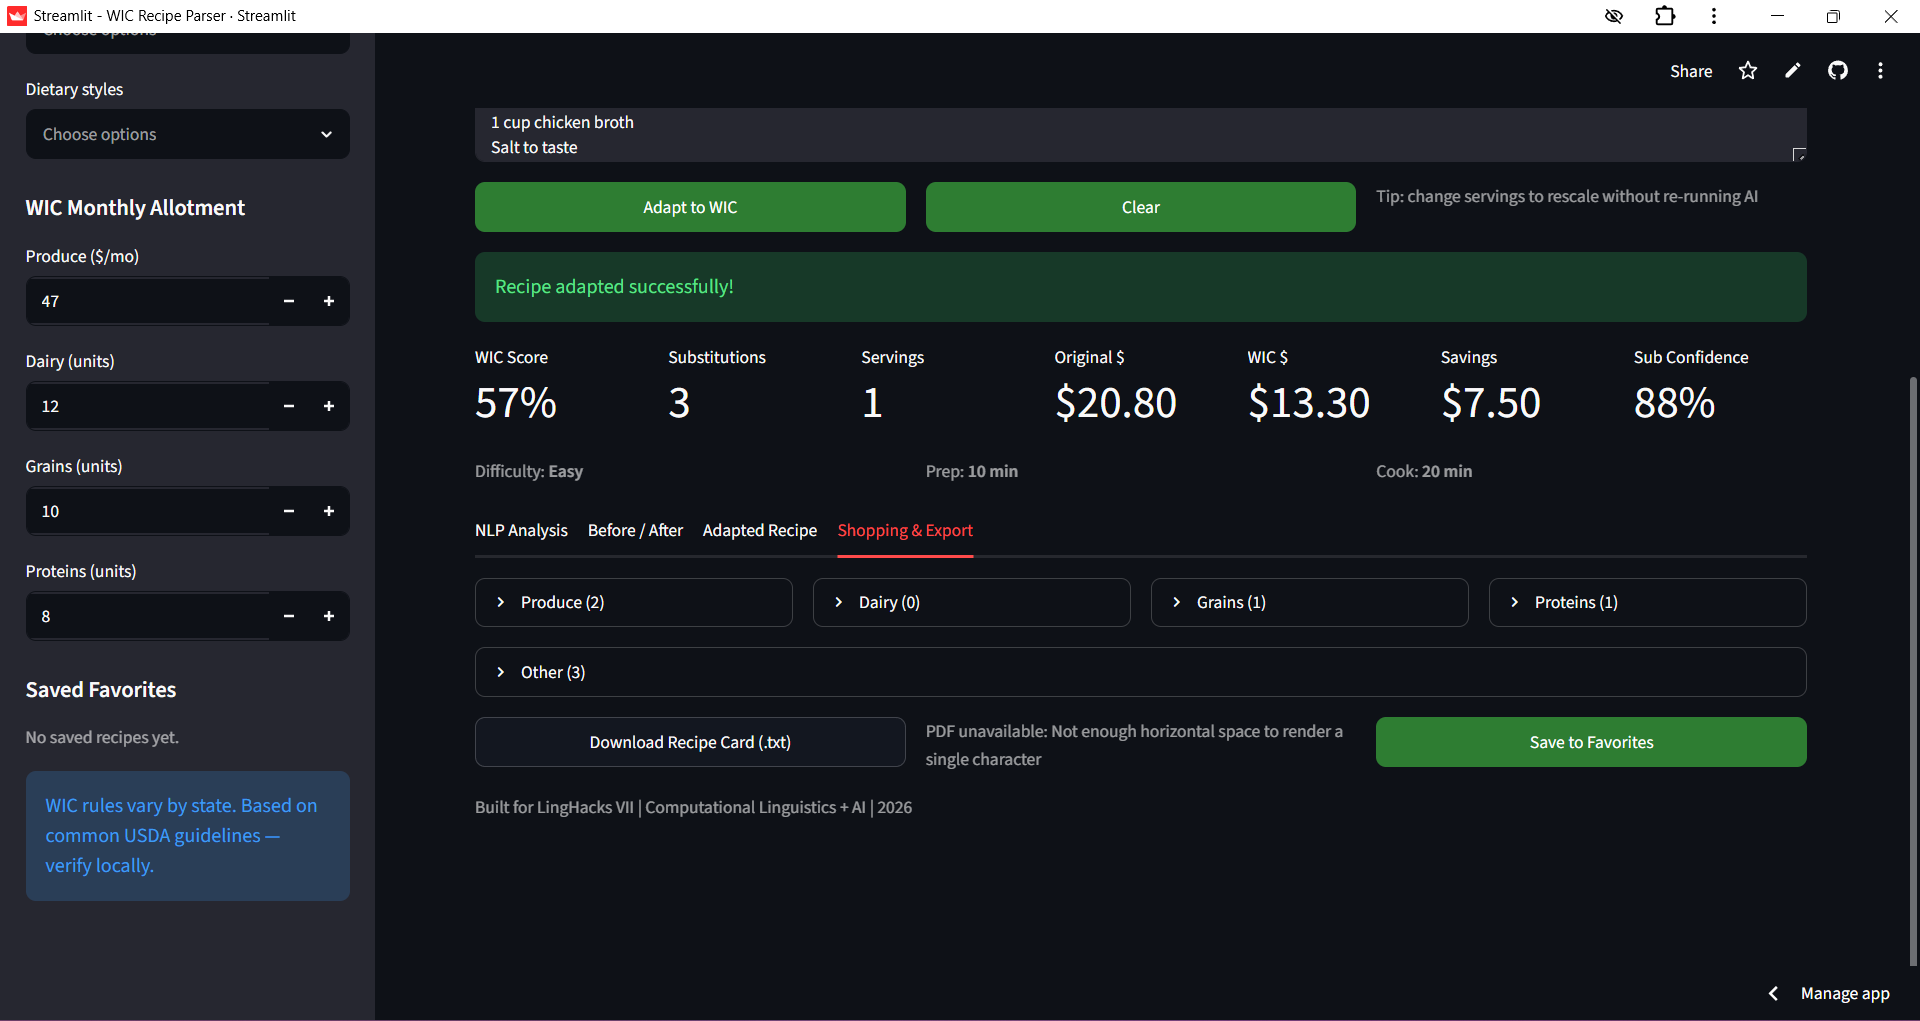The height and width of the screenshot is (1021, 1920).
Task: Click the green Clear button
Action: (1141, 207)
